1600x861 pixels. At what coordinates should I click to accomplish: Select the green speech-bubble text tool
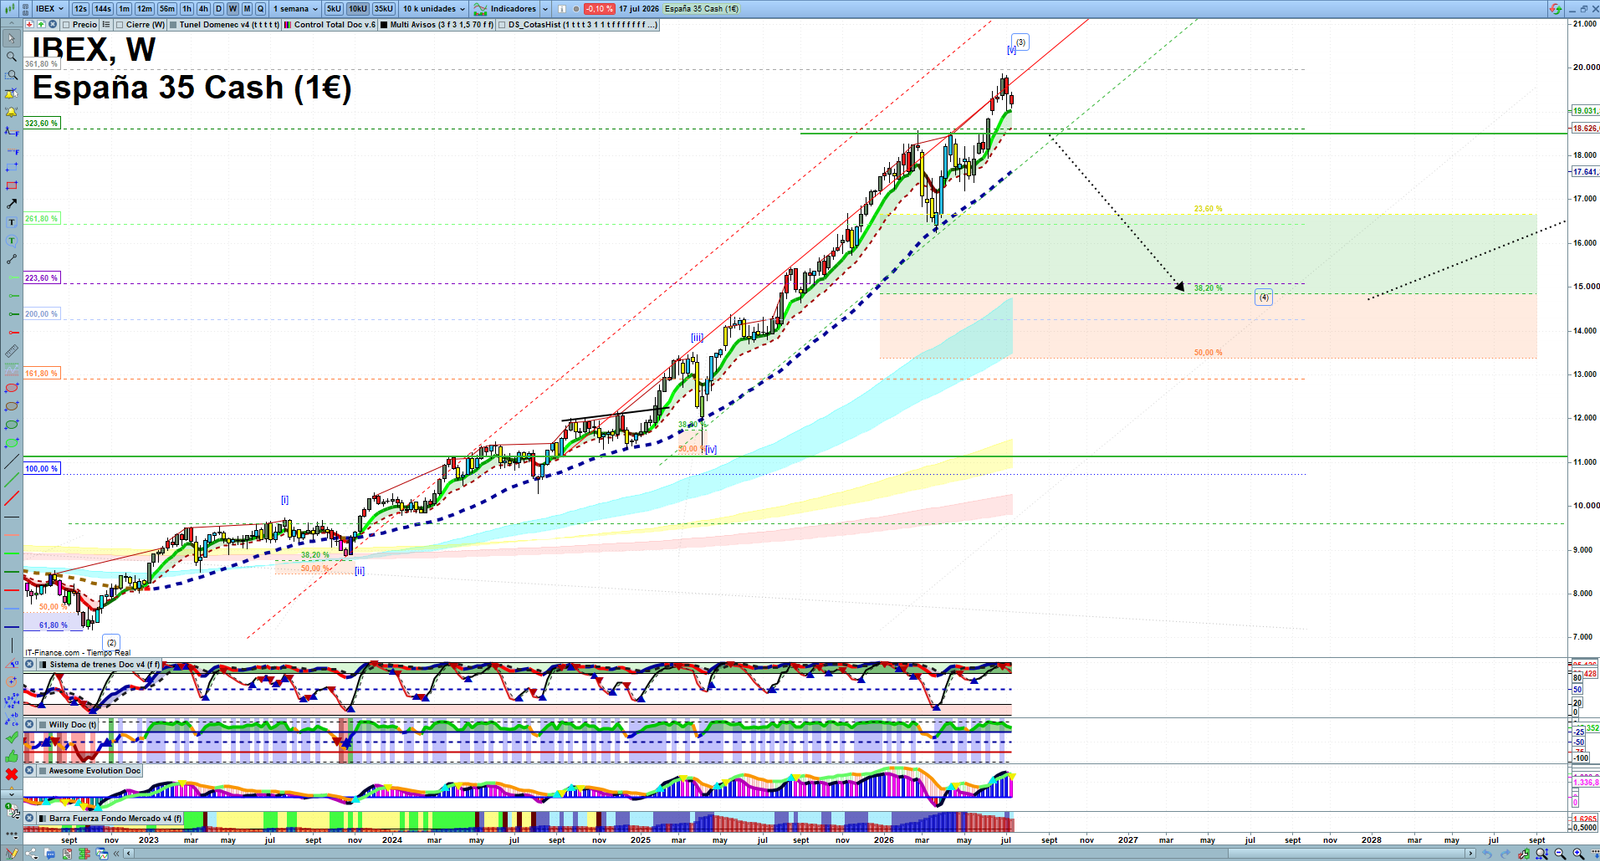pos(11,241)
